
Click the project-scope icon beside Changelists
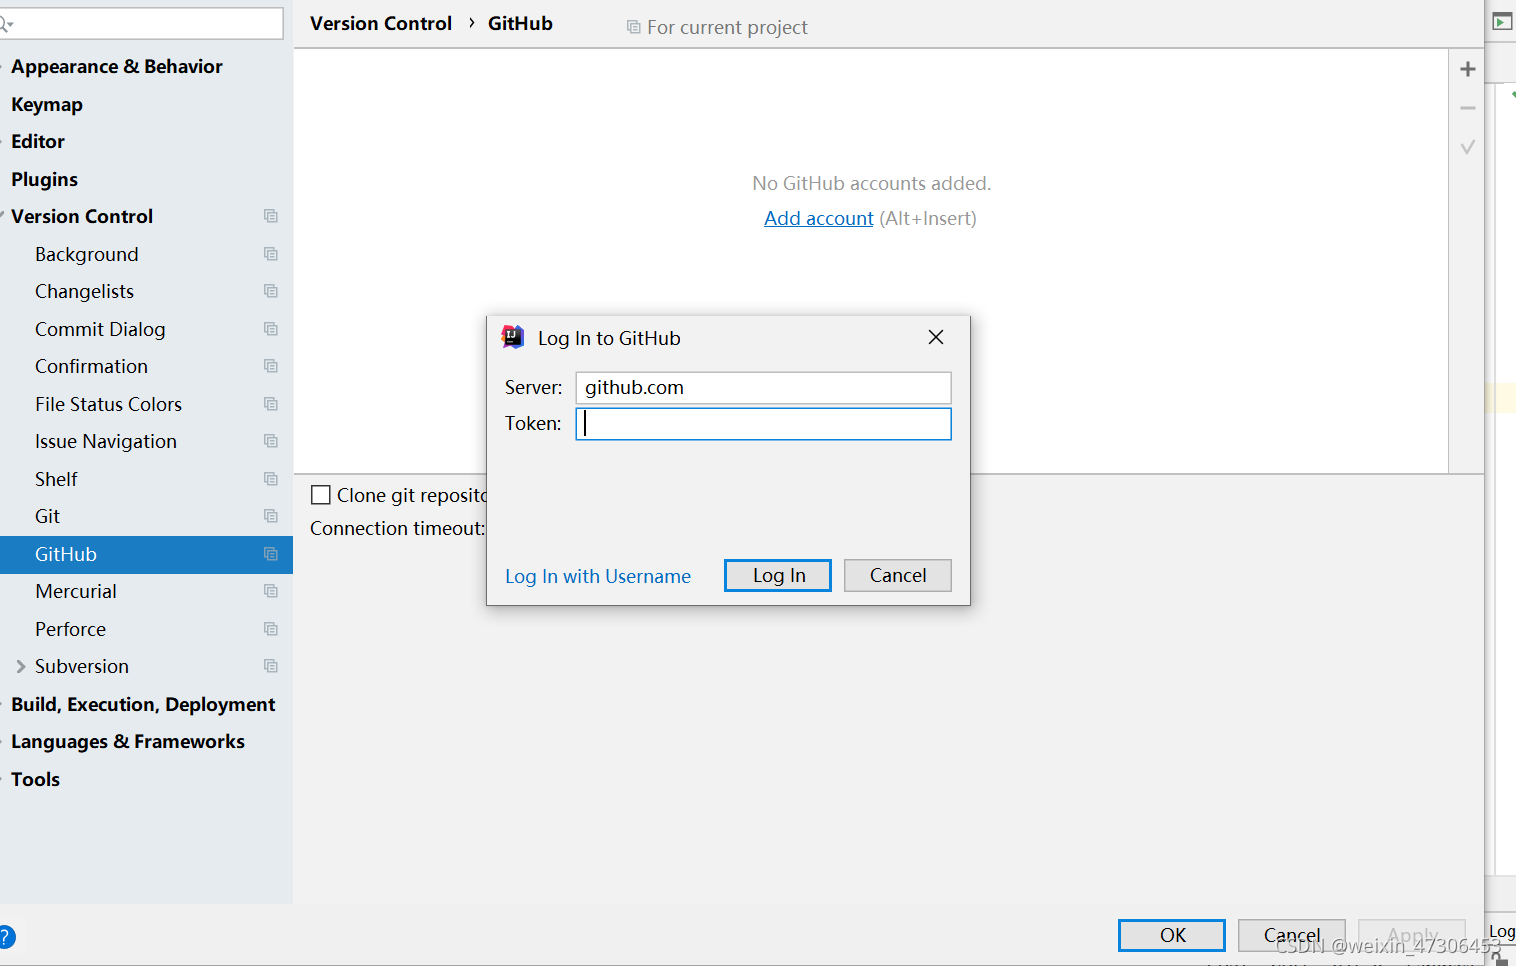(271, 291)
